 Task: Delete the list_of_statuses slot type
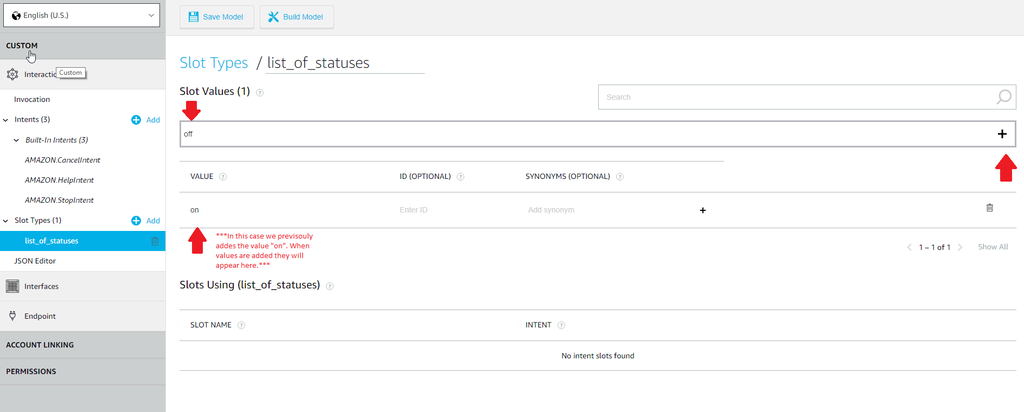[154, 241]
